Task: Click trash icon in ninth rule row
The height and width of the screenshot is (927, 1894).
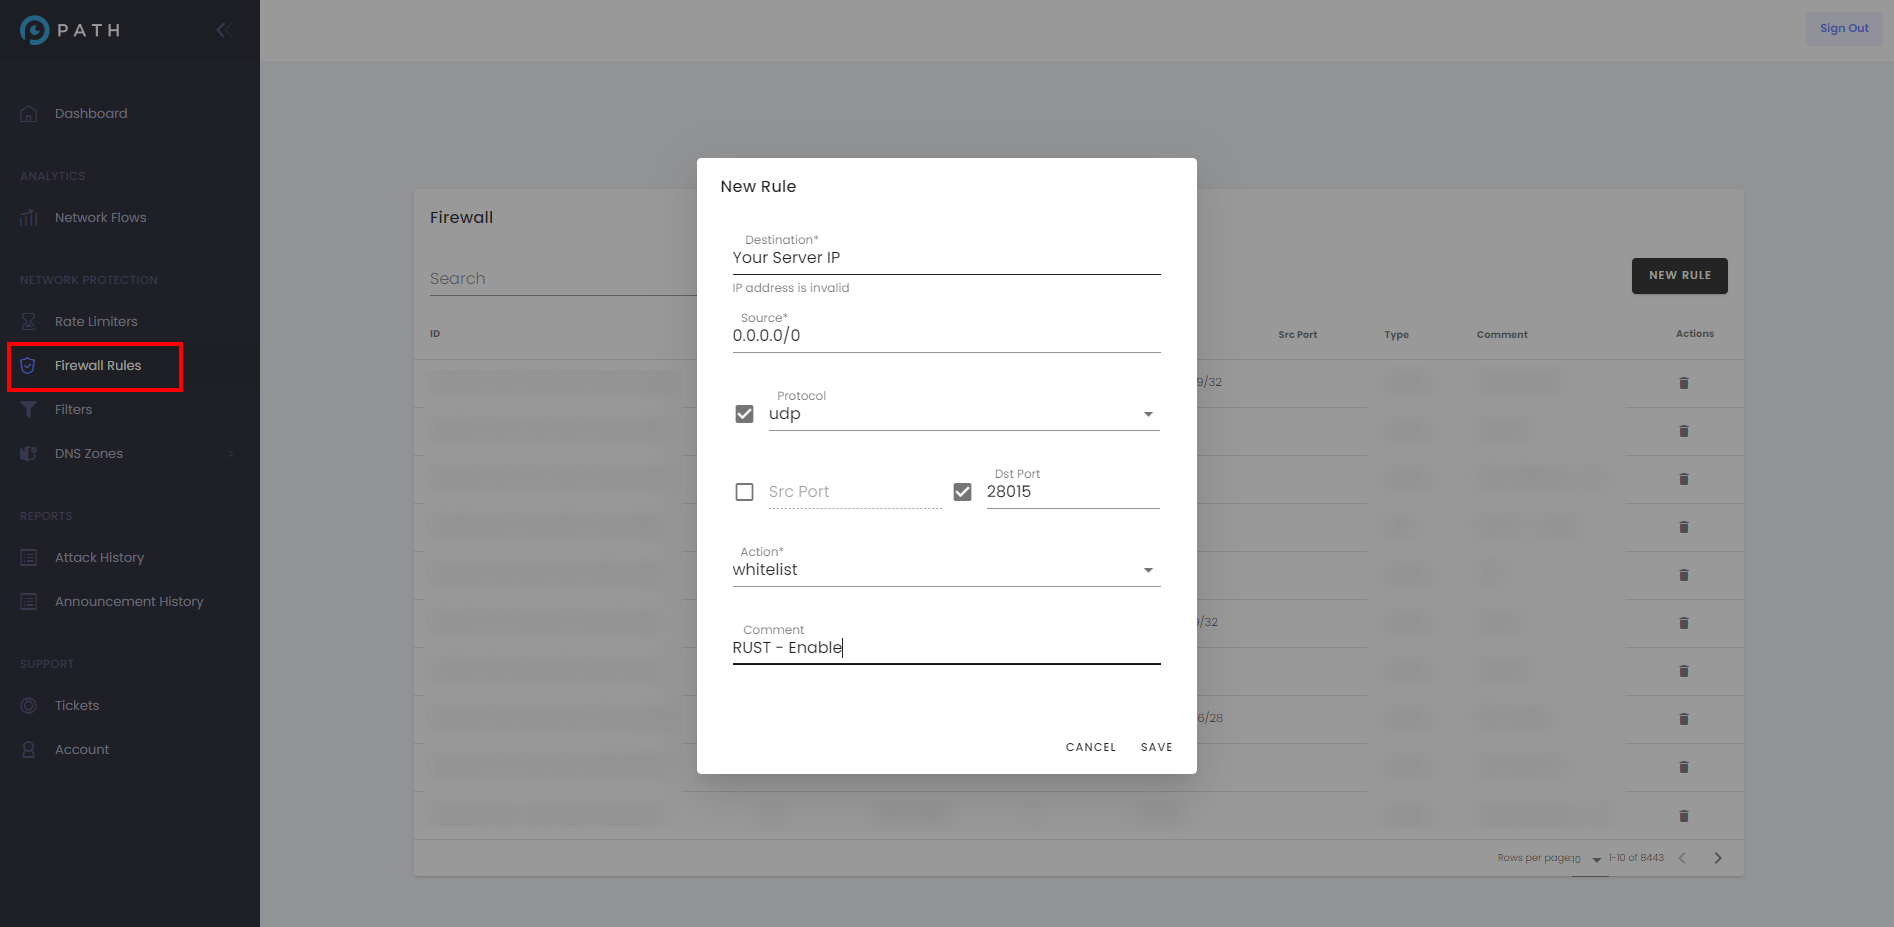Action: pyautogui.click(x=1684, y=767)
